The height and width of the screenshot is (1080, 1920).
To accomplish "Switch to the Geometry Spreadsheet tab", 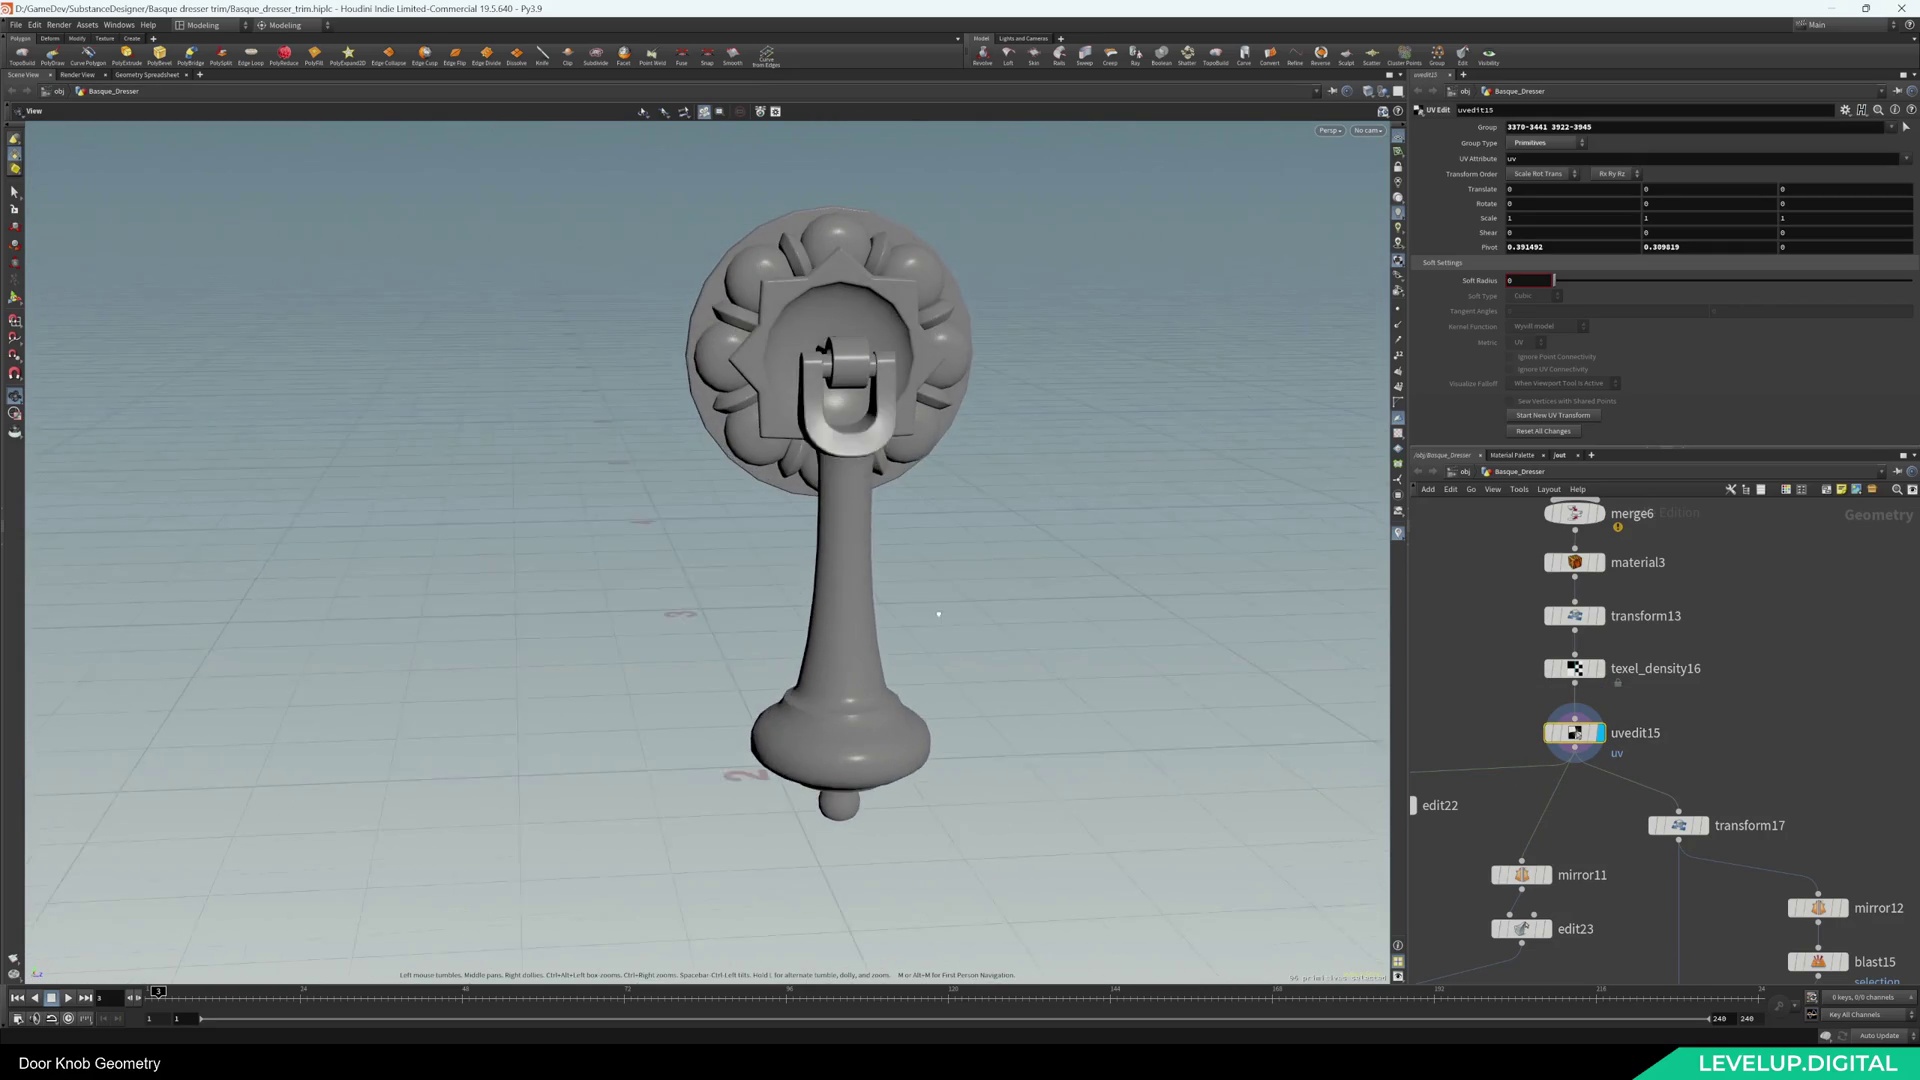I will click(147, 75).
